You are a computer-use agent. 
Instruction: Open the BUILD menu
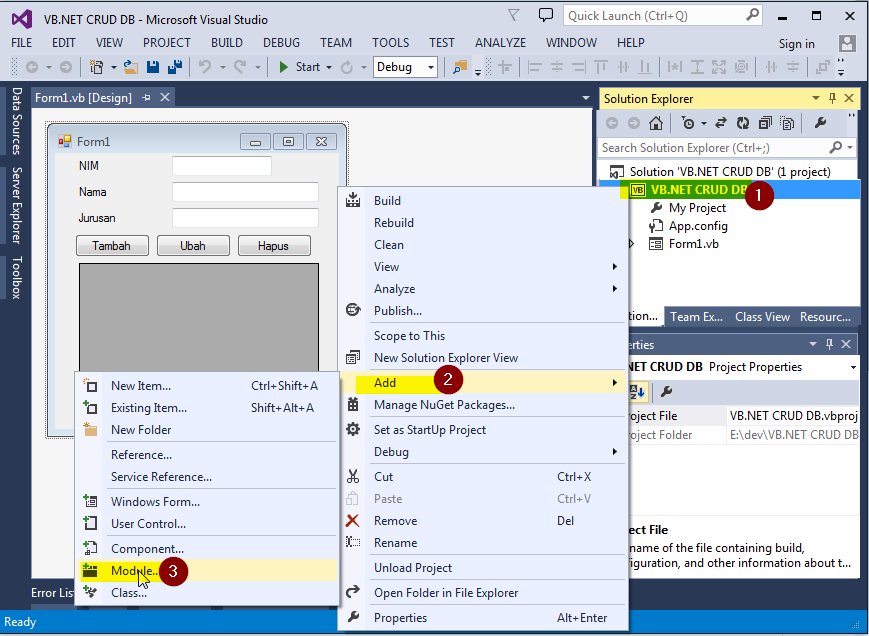pos(227,43)
